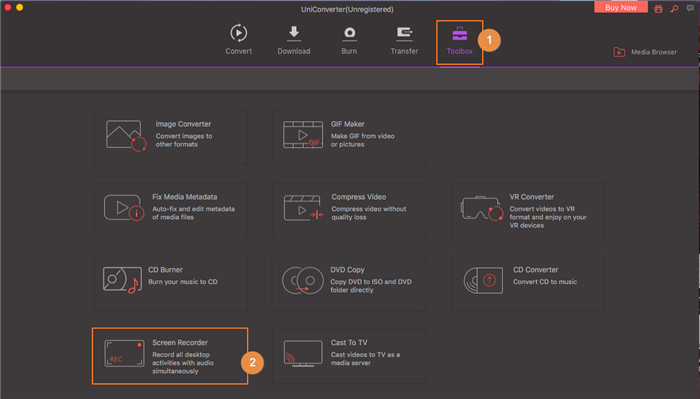
Task: Click the Cast To TV monitor icon
Action: pos(303,353)
